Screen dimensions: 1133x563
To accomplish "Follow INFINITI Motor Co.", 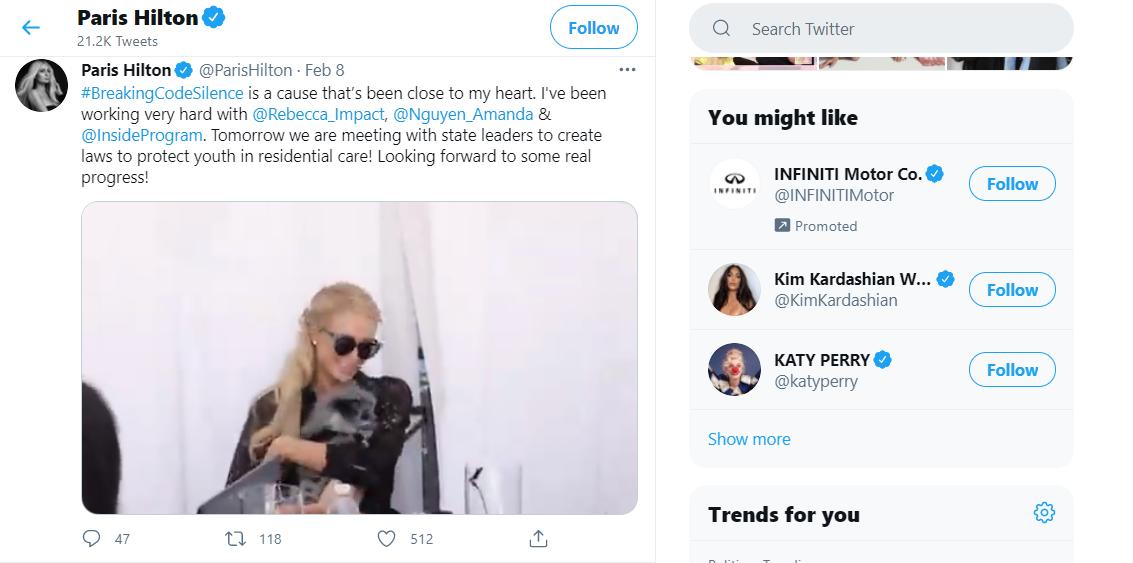I will click(1011, 184).
